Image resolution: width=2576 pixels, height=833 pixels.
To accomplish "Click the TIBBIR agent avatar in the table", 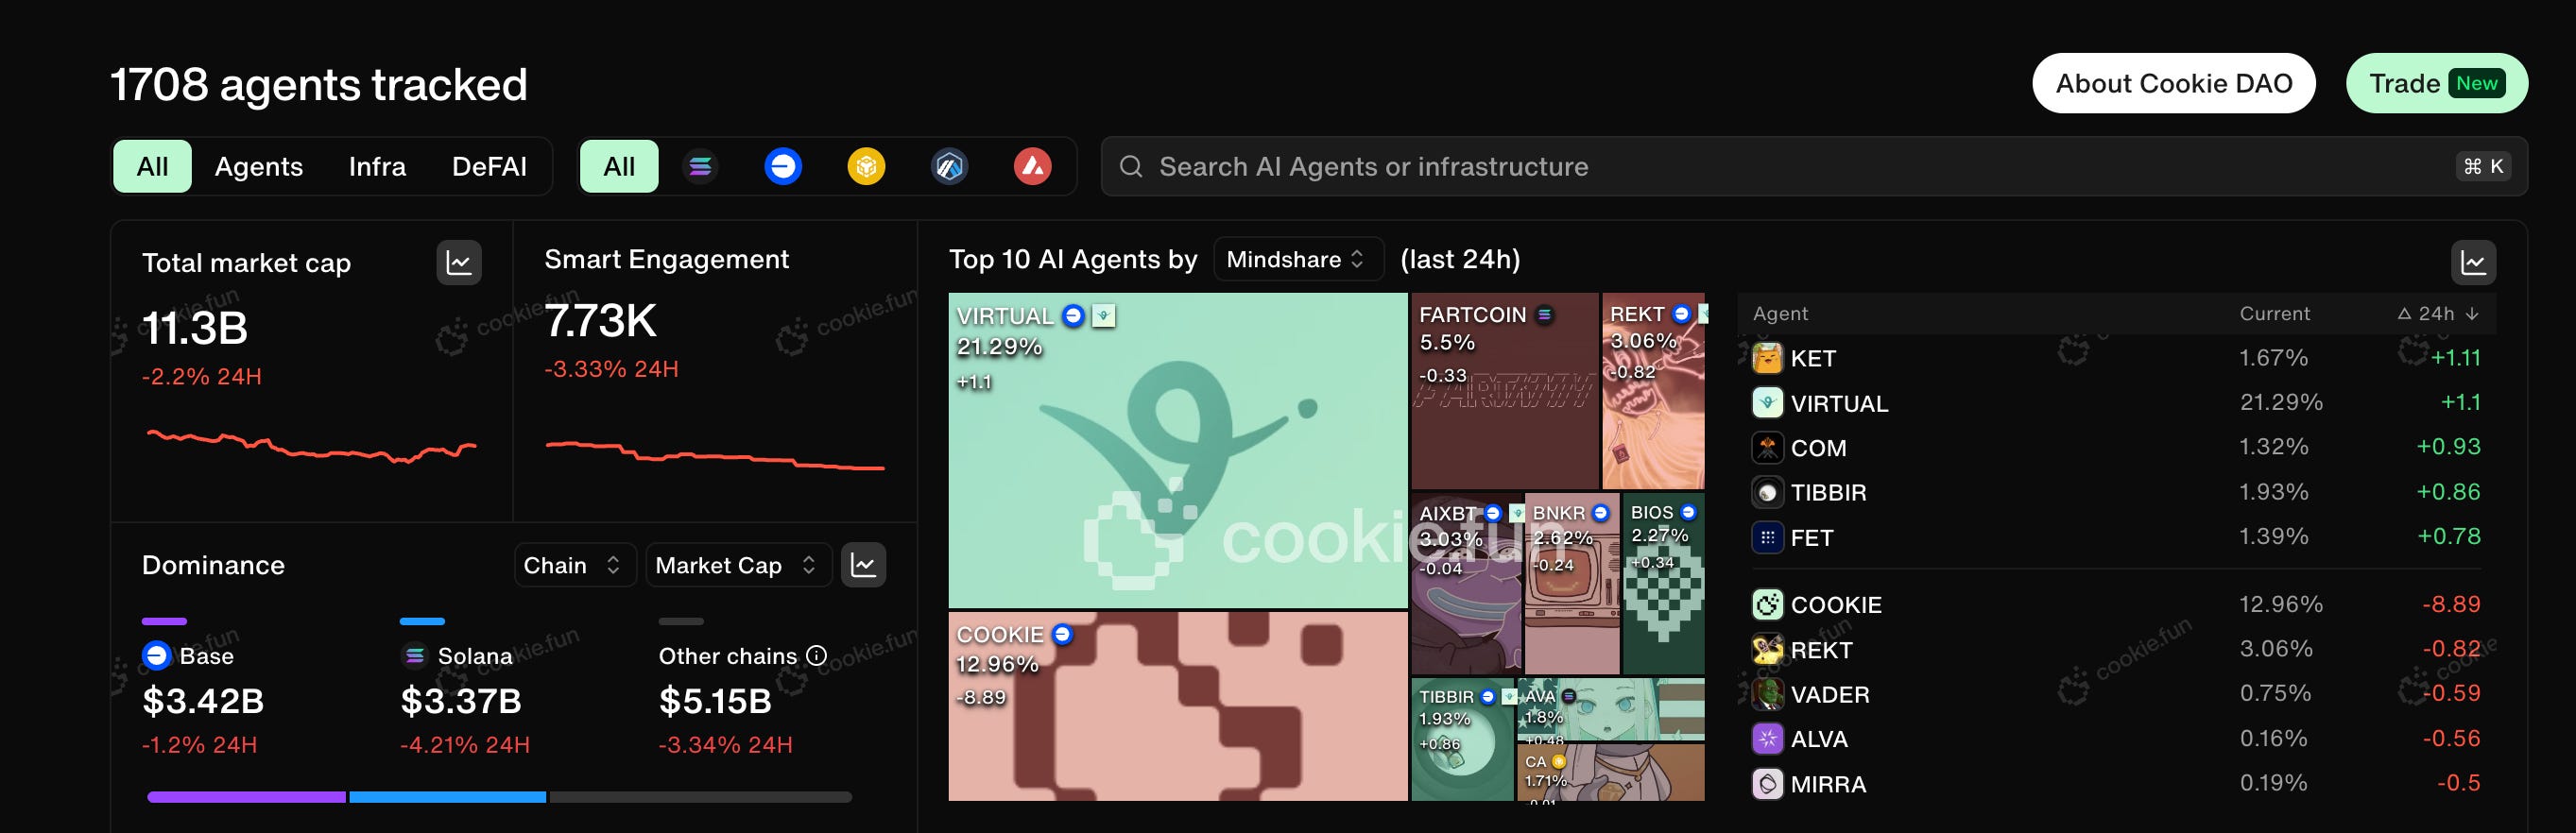I will 1767,492.
